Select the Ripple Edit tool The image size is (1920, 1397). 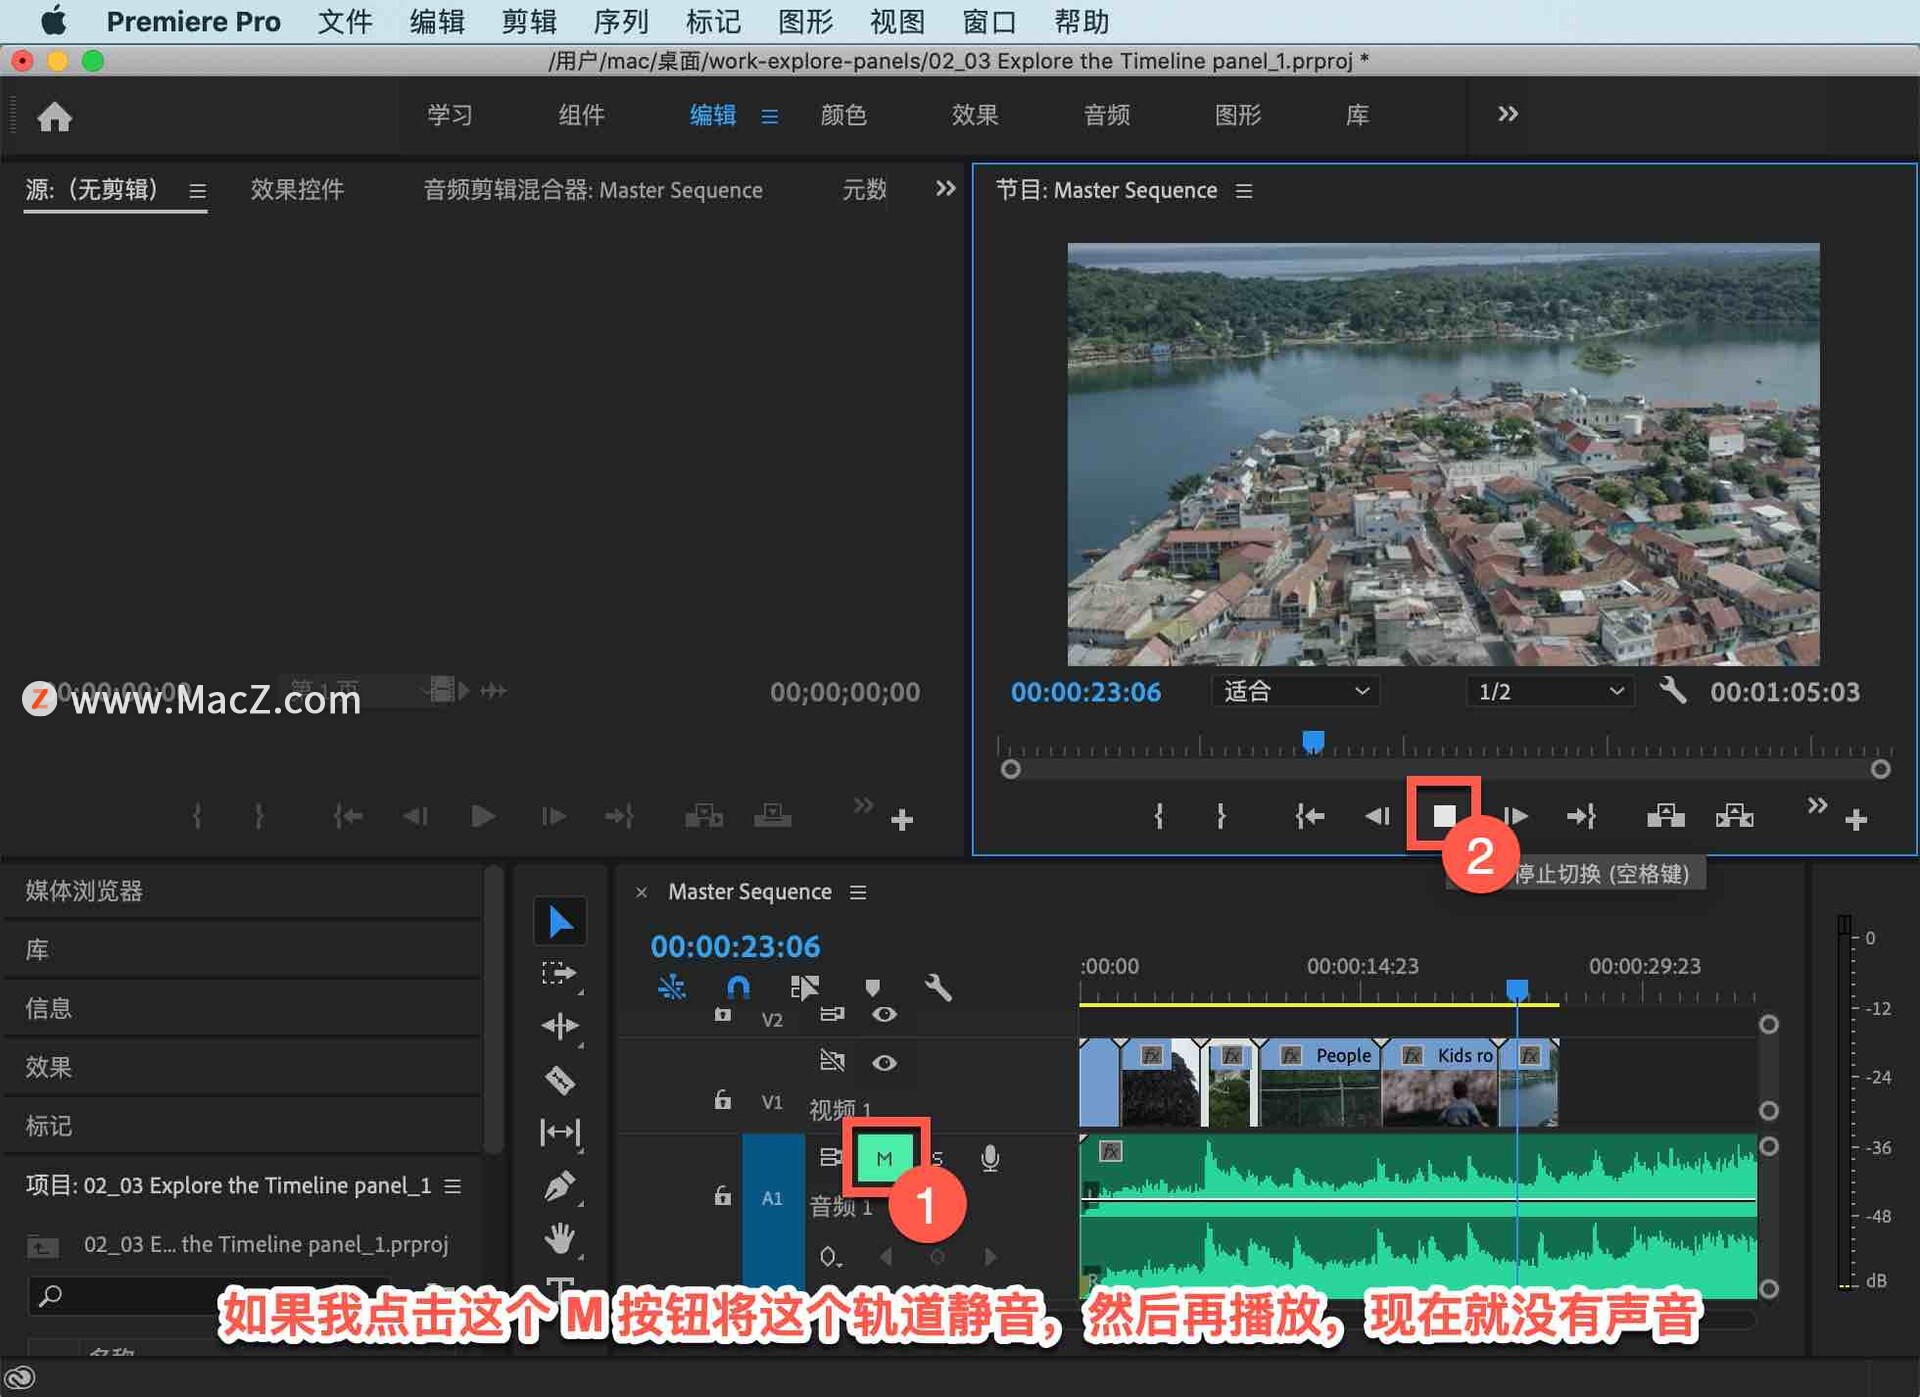tap(560, 1026)
